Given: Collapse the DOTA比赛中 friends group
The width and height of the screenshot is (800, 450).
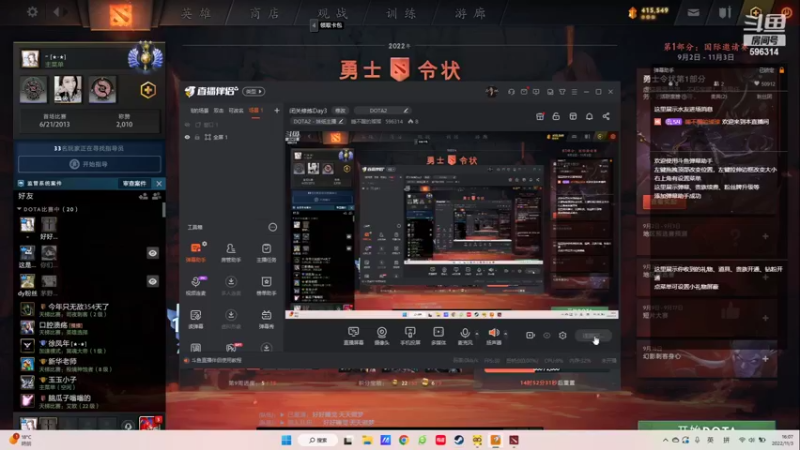Looking at the screenshot, I should click(x=47, y=209).
